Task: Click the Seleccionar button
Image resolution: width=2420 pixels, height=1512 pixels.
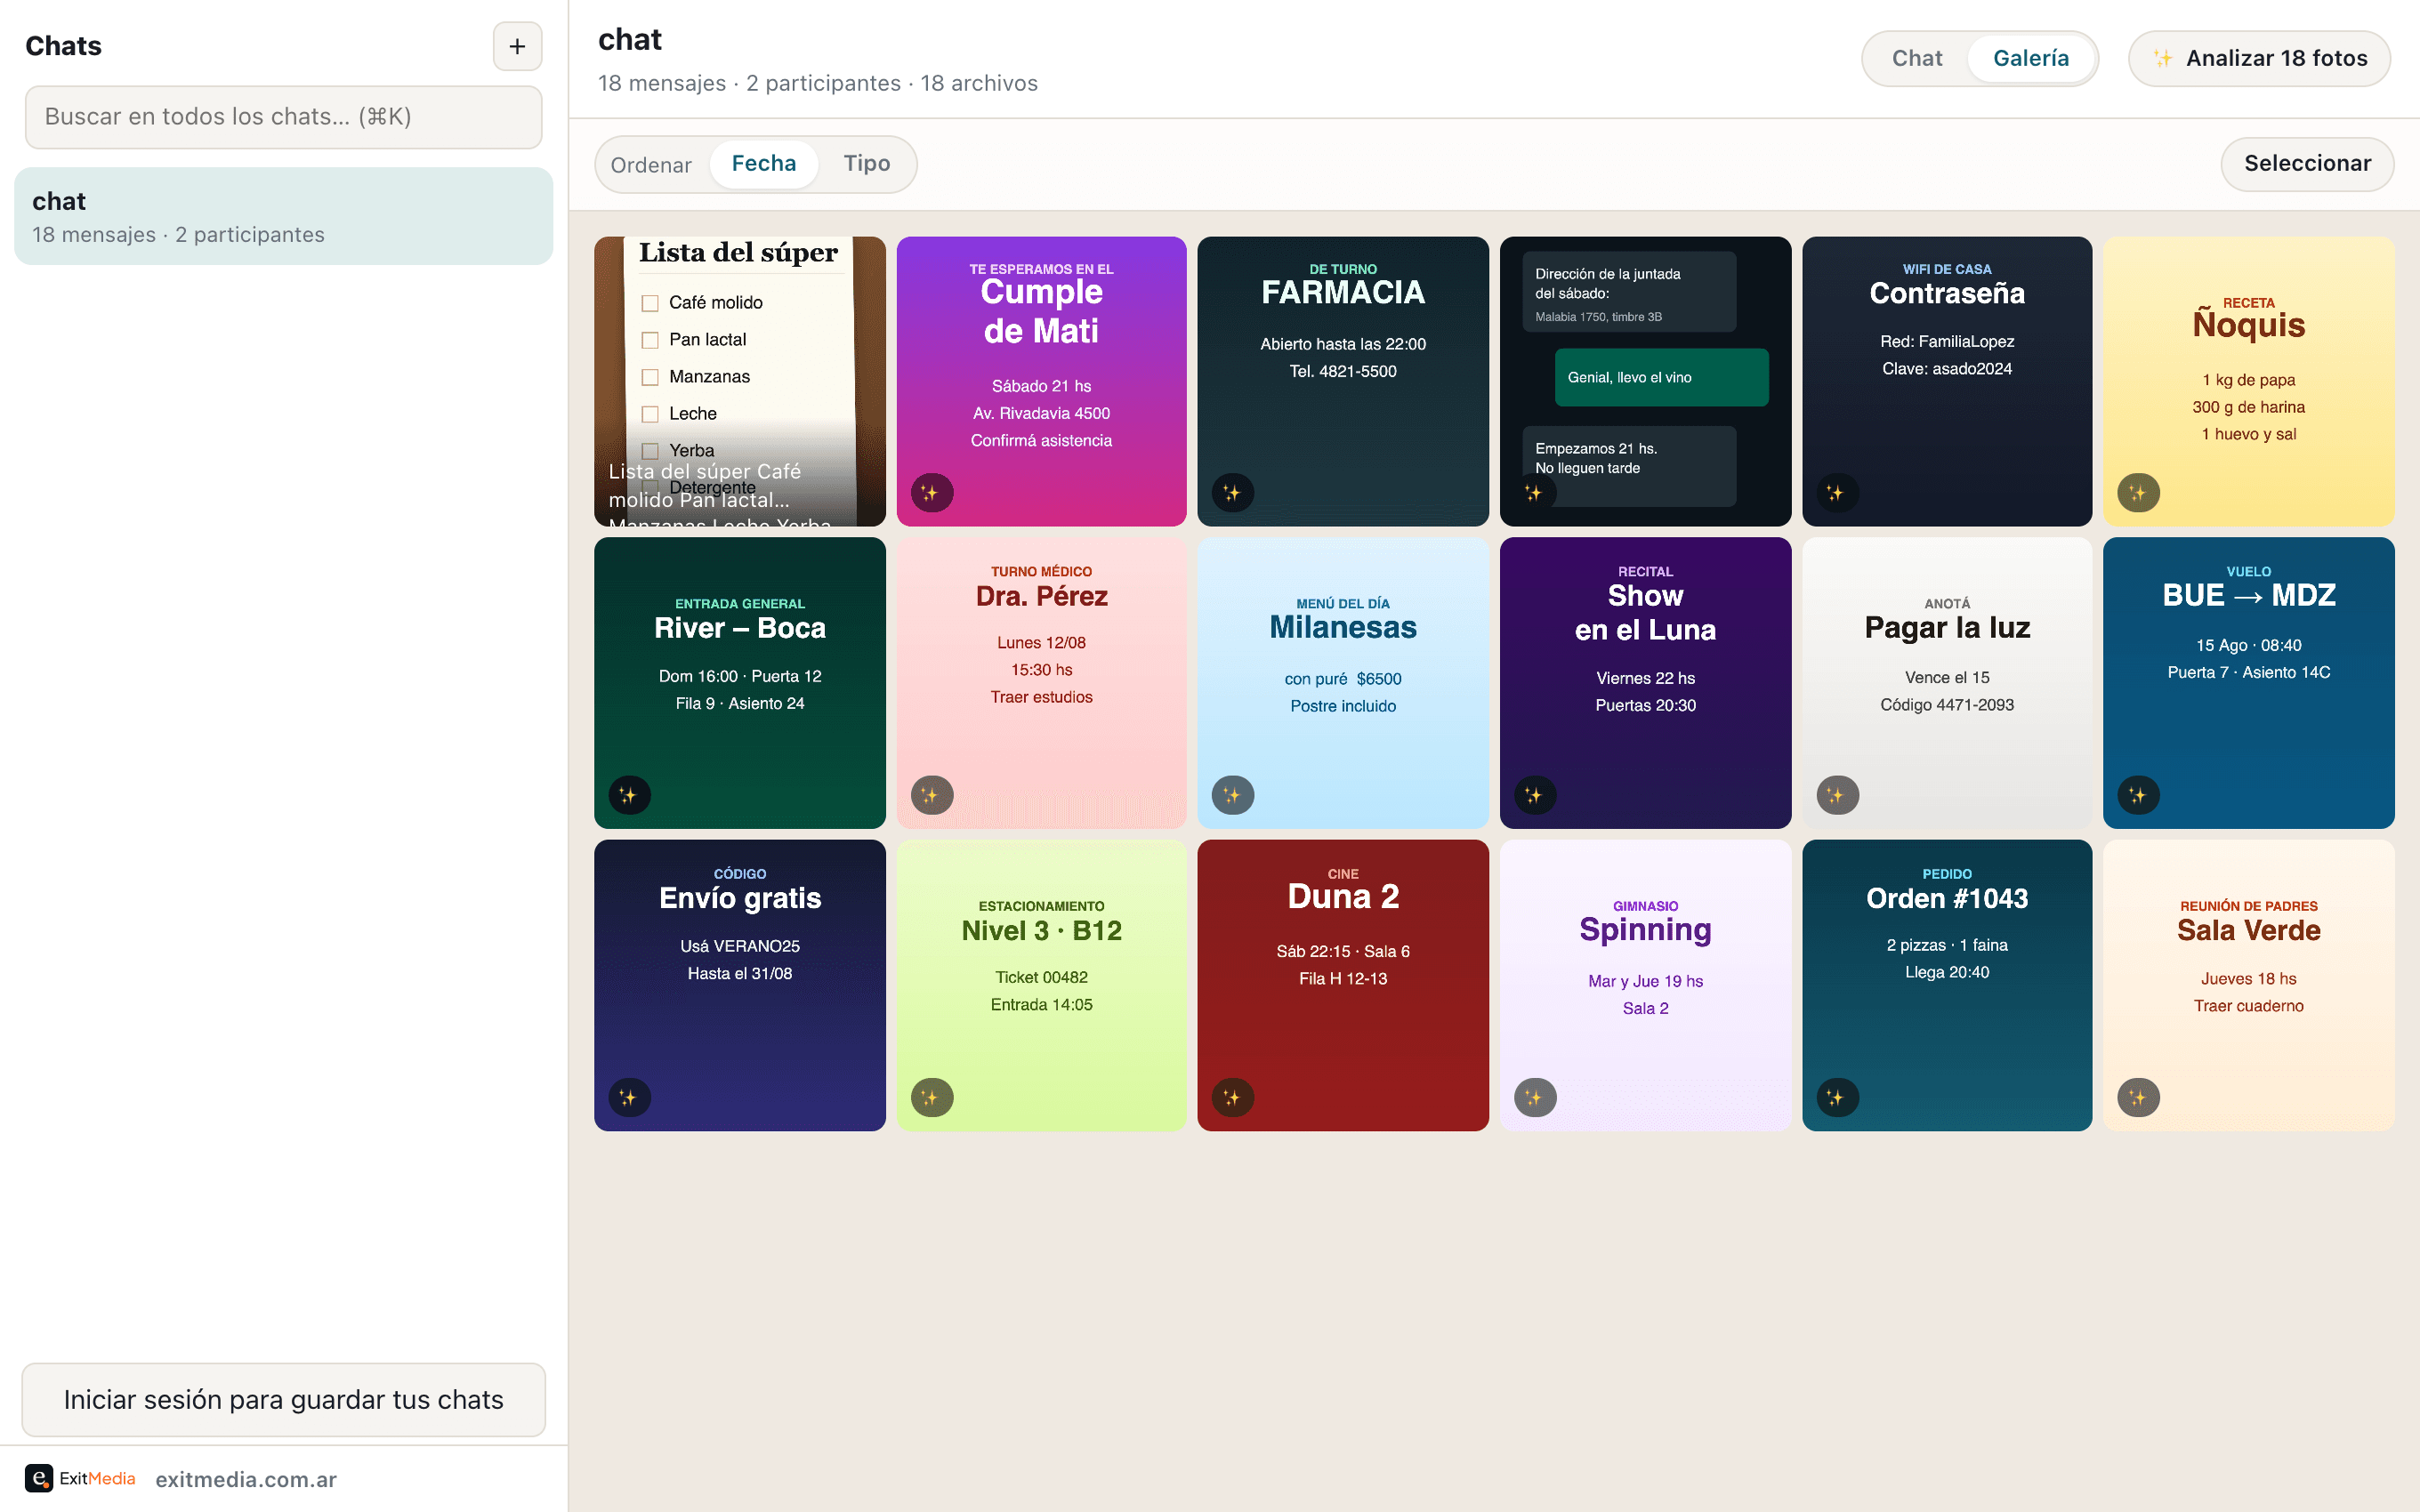Action: (x=2307, y=163)
